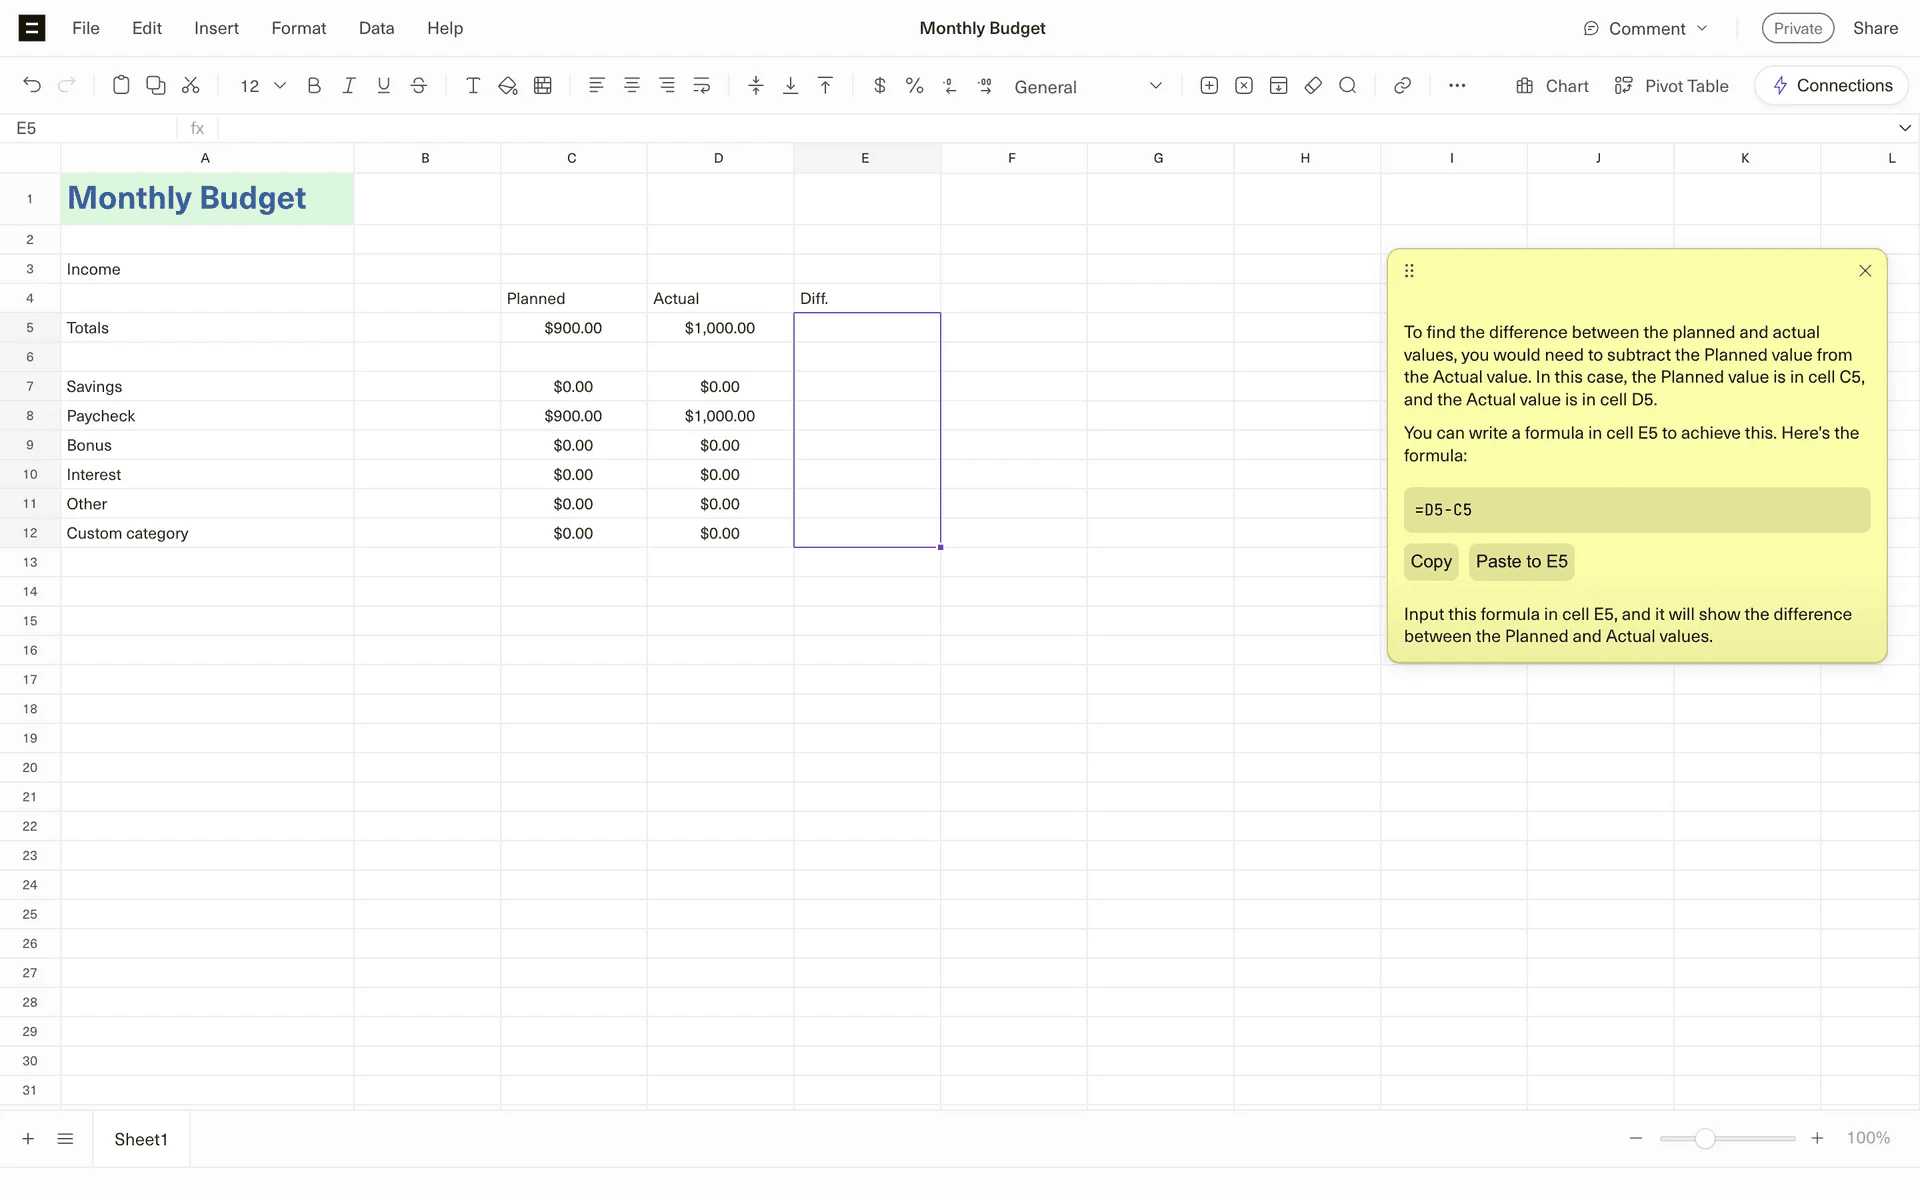Viewport: 1920px width, 1200px height.
Task: Click the insert link icon
Action: tap(1402, 86)
